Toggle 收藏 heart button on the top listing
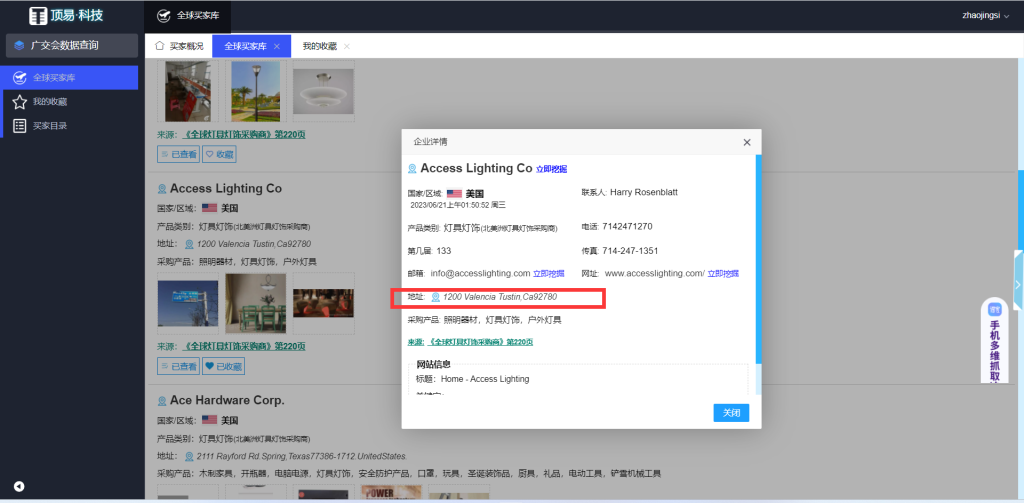1024x503 pixels. [x=219, y=155]
